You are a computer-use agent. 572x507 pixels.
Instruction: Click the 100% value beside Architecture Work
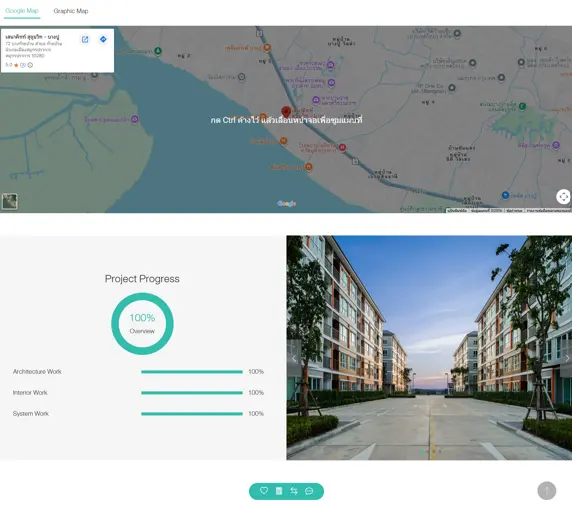256,372
